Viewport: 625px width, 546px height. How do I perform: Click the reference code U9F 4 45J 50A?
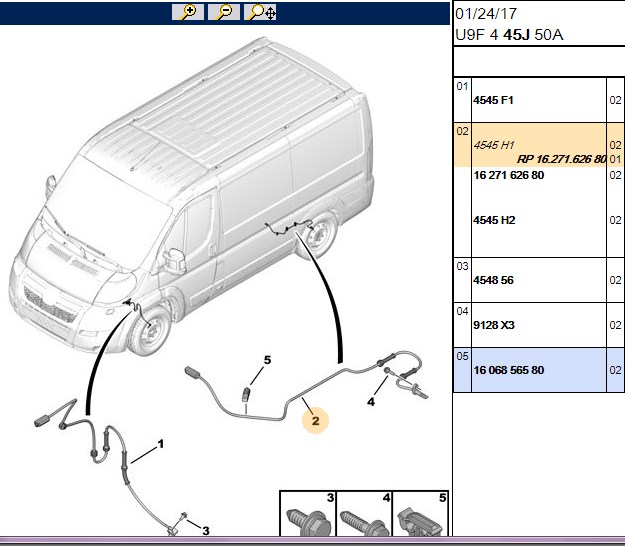(x=509, y=35)
